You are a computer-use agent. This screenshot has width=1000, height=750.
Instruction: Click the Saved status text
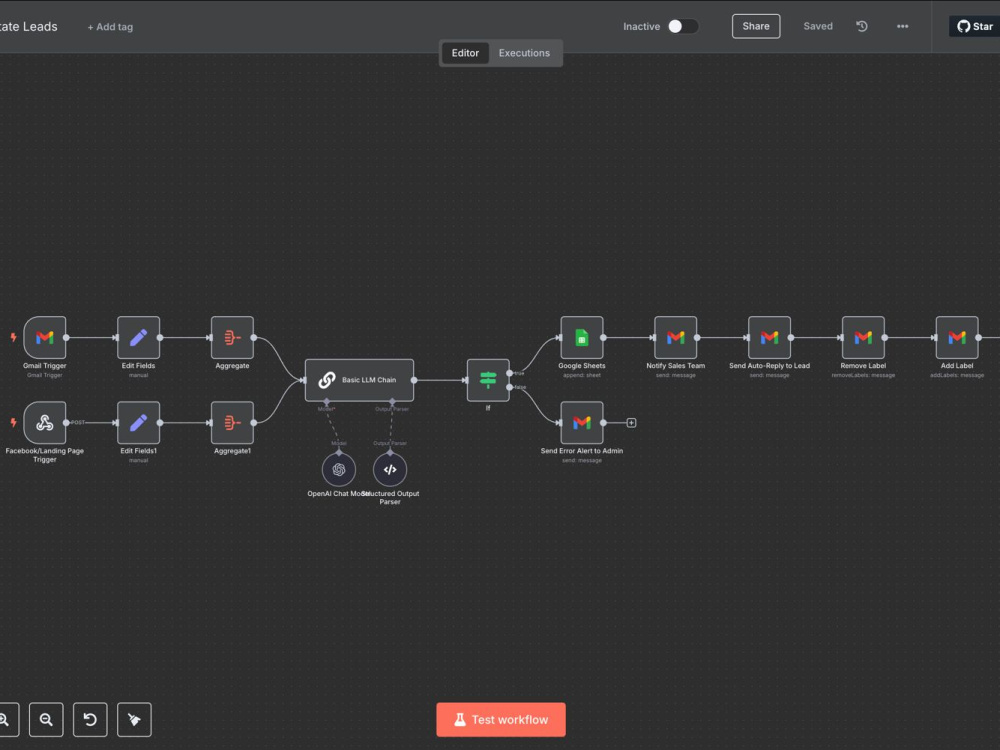tap(818, 26)
